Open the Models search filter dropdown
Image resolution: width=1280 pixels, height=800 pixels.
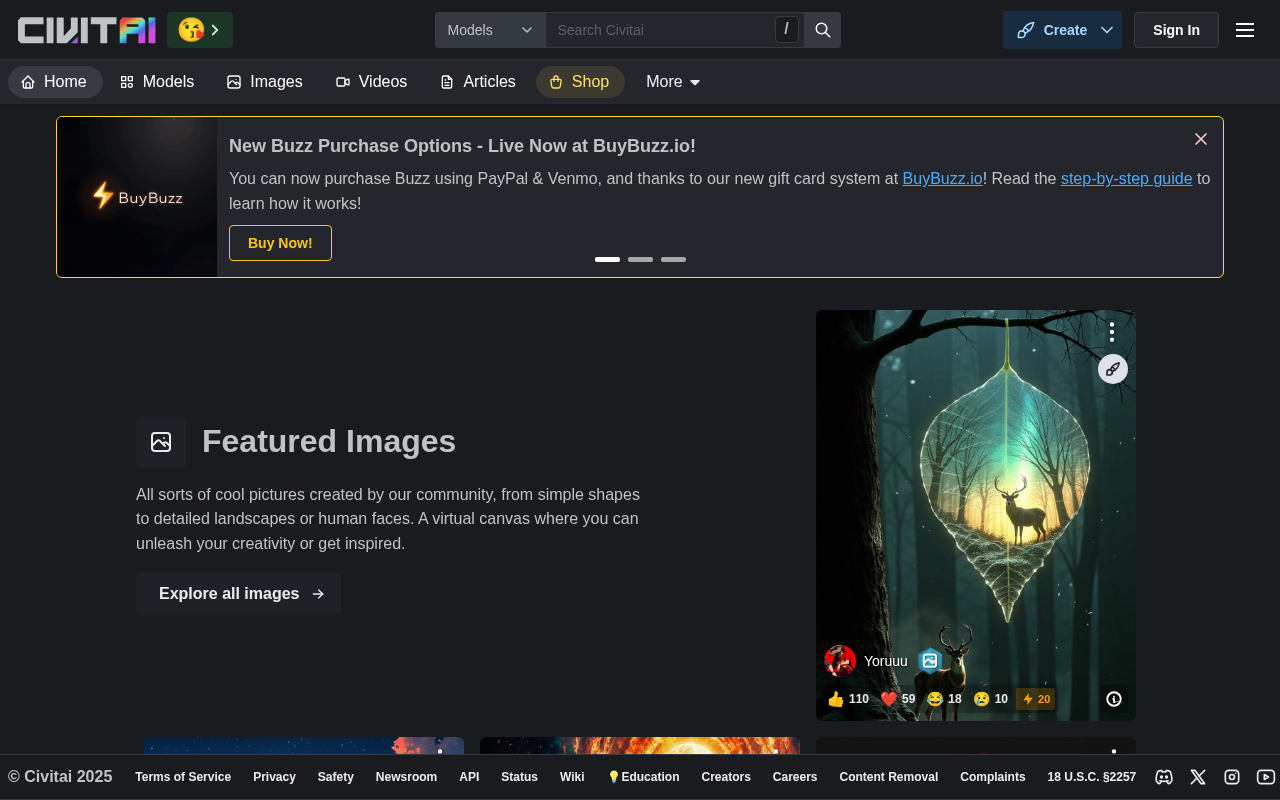point(490,30)
